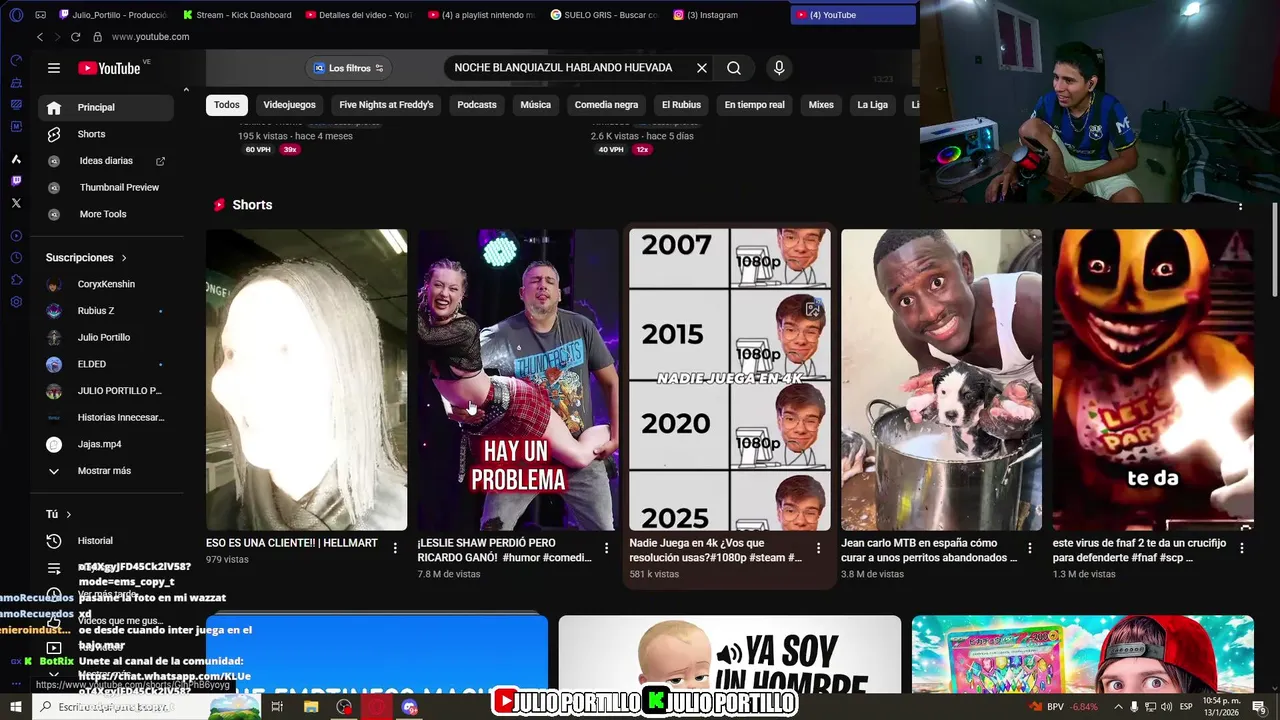Open Opera sidebar settings gear
Viewport: 1280px width, 720px height.
(x=16, y=302)
